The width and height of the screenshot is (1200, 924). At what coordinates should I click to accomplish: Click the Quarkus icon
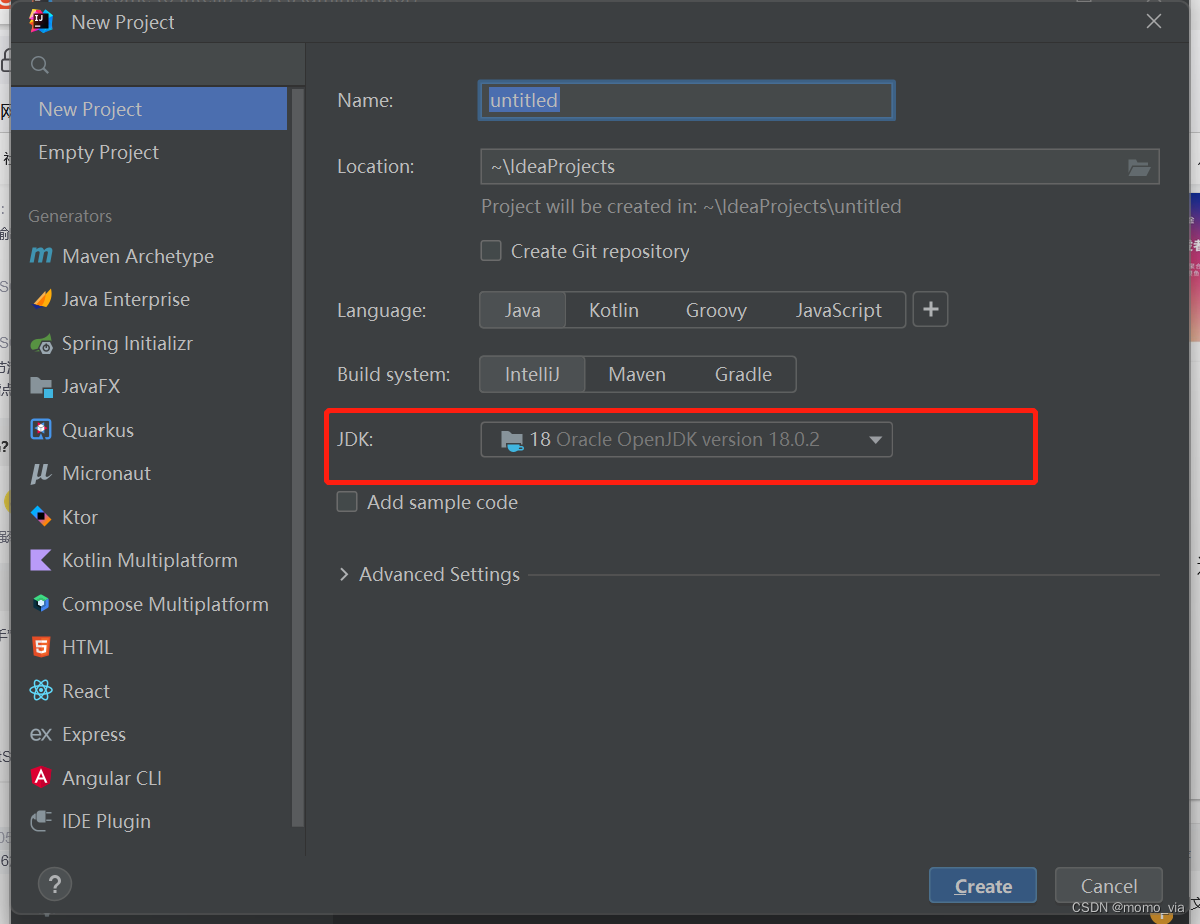[41, 430]
